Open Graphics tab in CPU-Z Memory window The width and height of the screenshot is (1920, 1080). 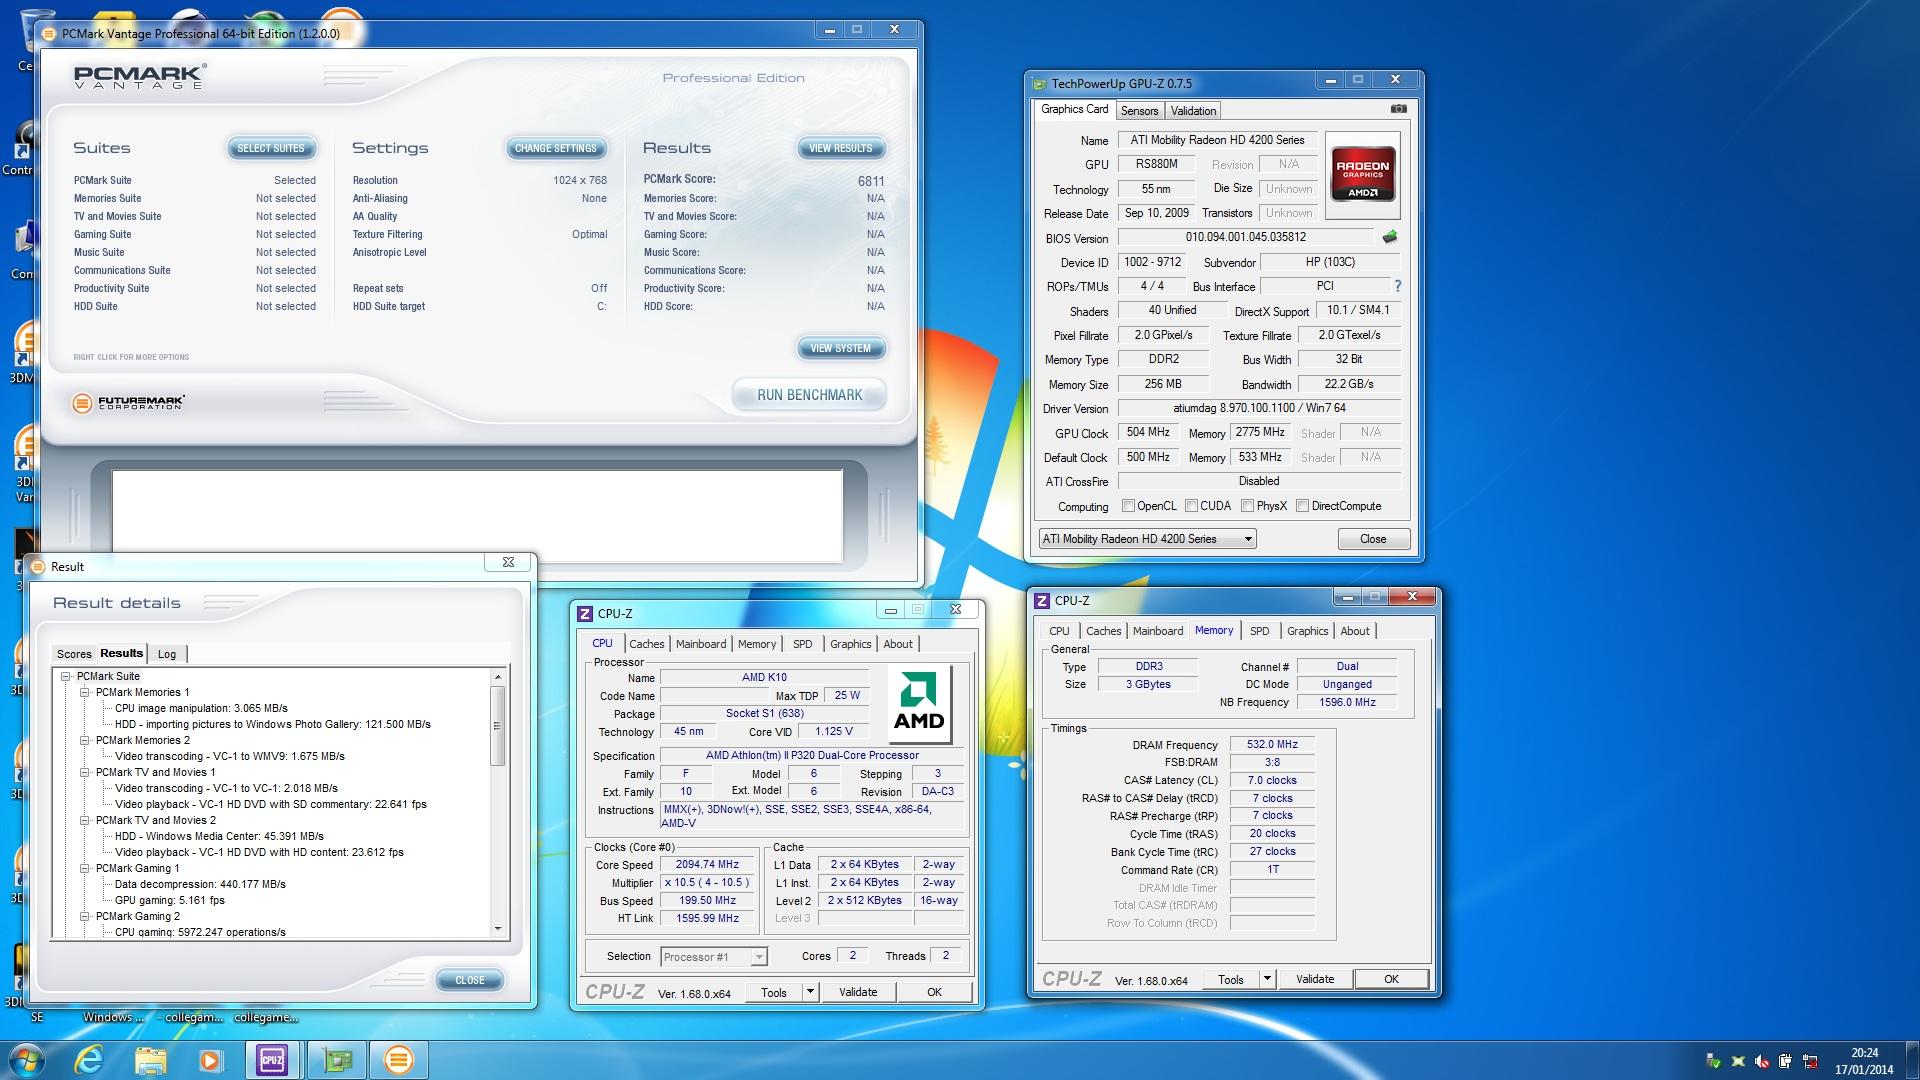pos(1307,631)
